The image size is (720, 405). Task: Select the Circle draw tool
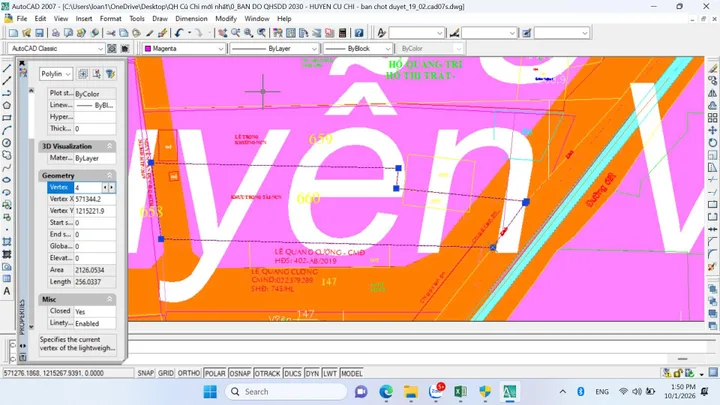(7, 143)
